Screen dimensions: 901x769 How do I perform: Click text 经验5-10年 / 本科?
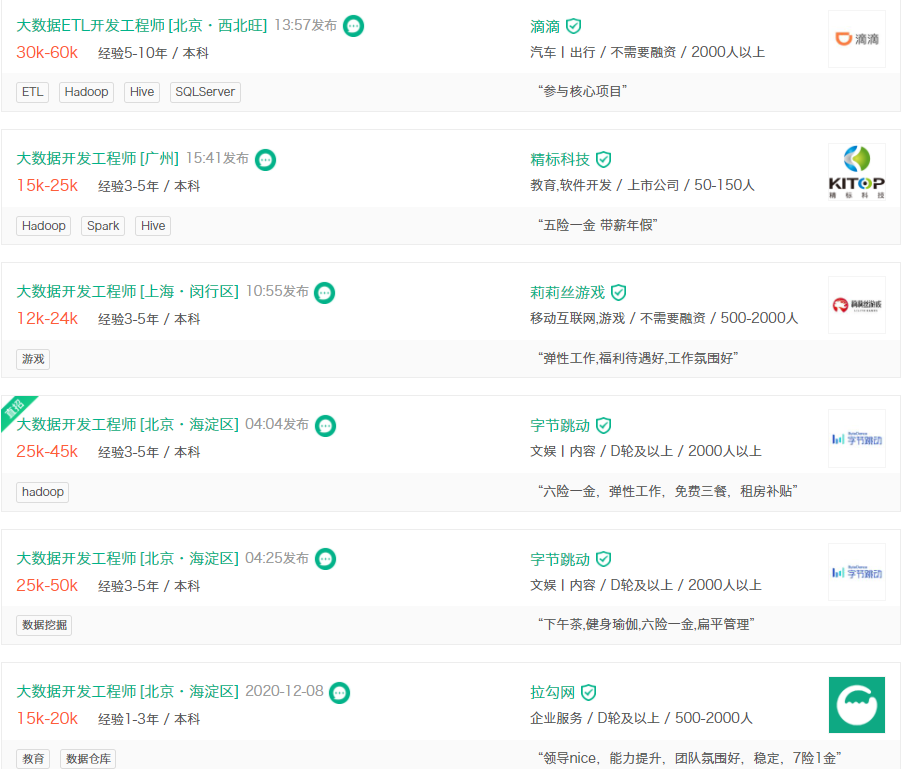click(x=153, y=53)
